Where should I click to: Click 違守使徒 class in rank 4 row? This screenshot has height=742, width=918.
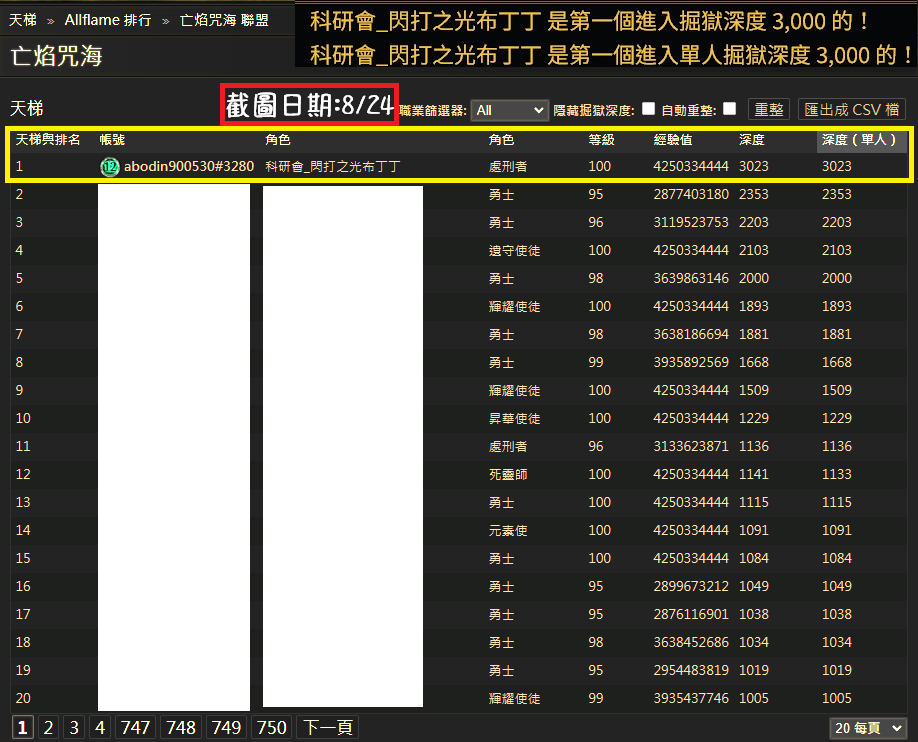click(514, 250)
